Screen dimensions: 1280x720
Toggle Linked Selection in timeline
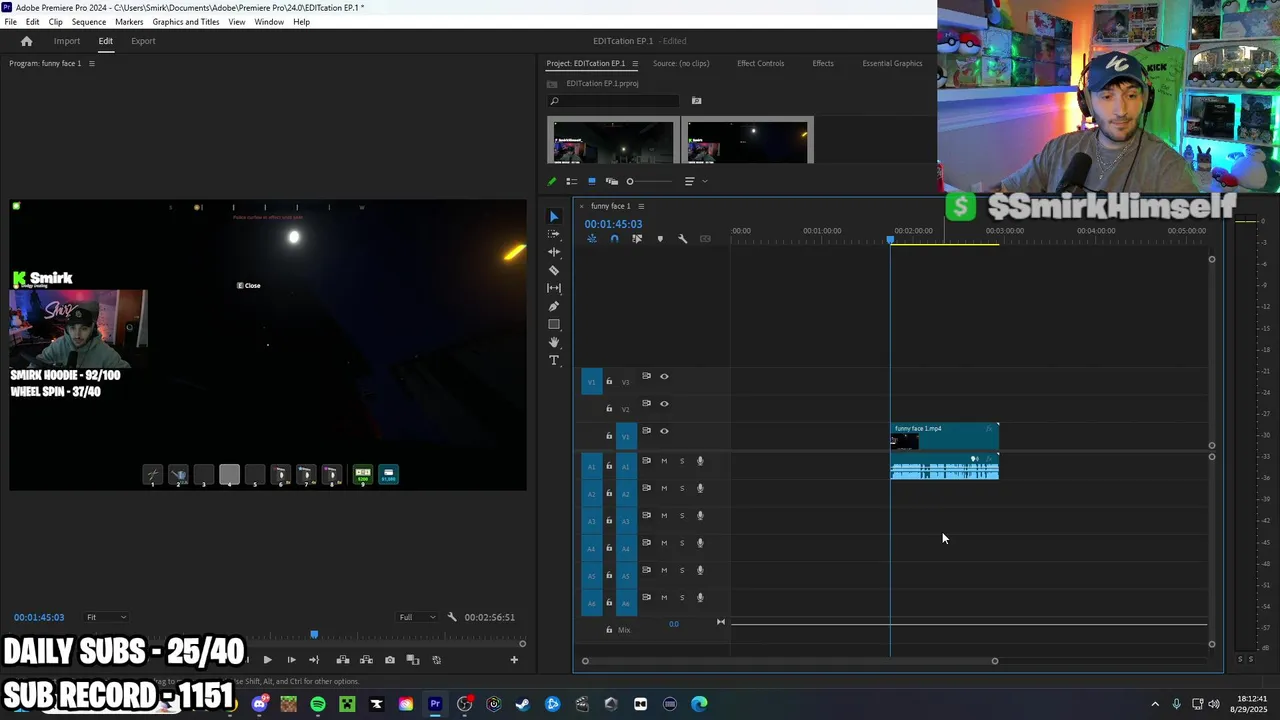click(637, 239)
